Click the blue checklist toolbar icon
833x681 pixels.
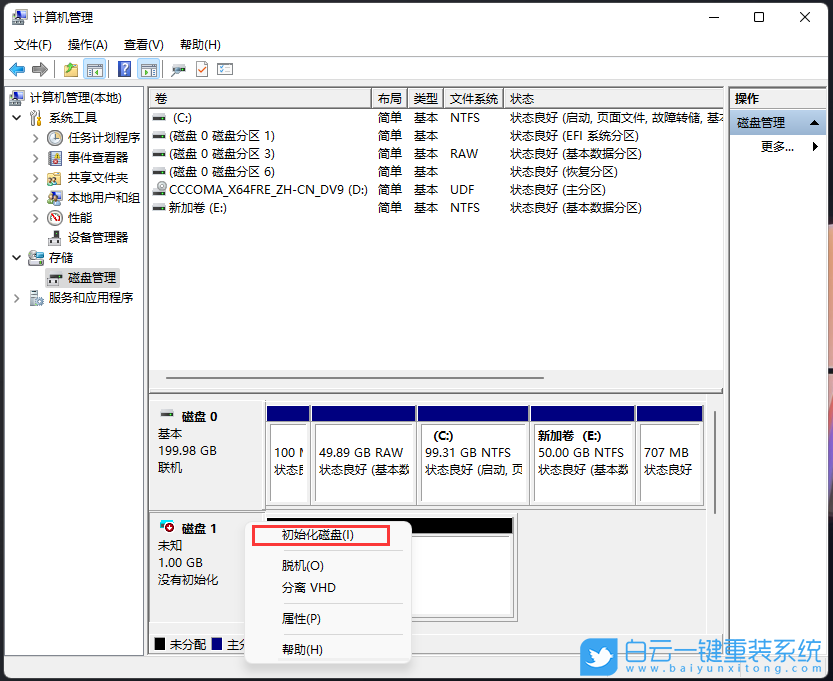(x=226, y=69)
